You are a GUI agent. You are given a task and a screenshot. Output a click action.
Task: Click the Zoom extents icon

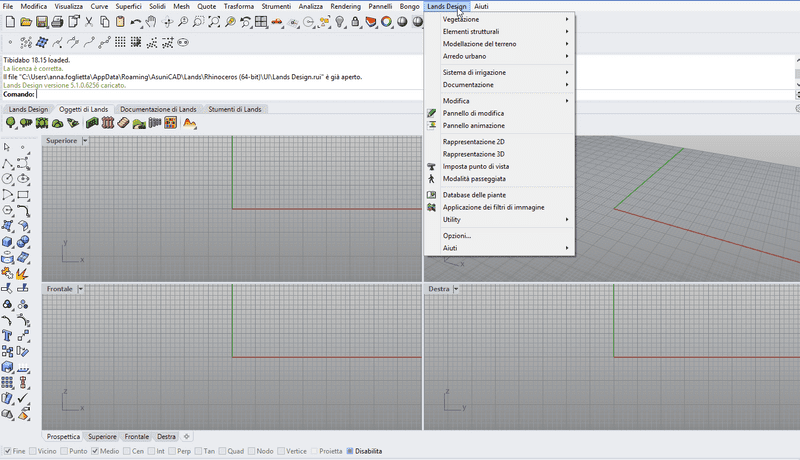(214, 21)
